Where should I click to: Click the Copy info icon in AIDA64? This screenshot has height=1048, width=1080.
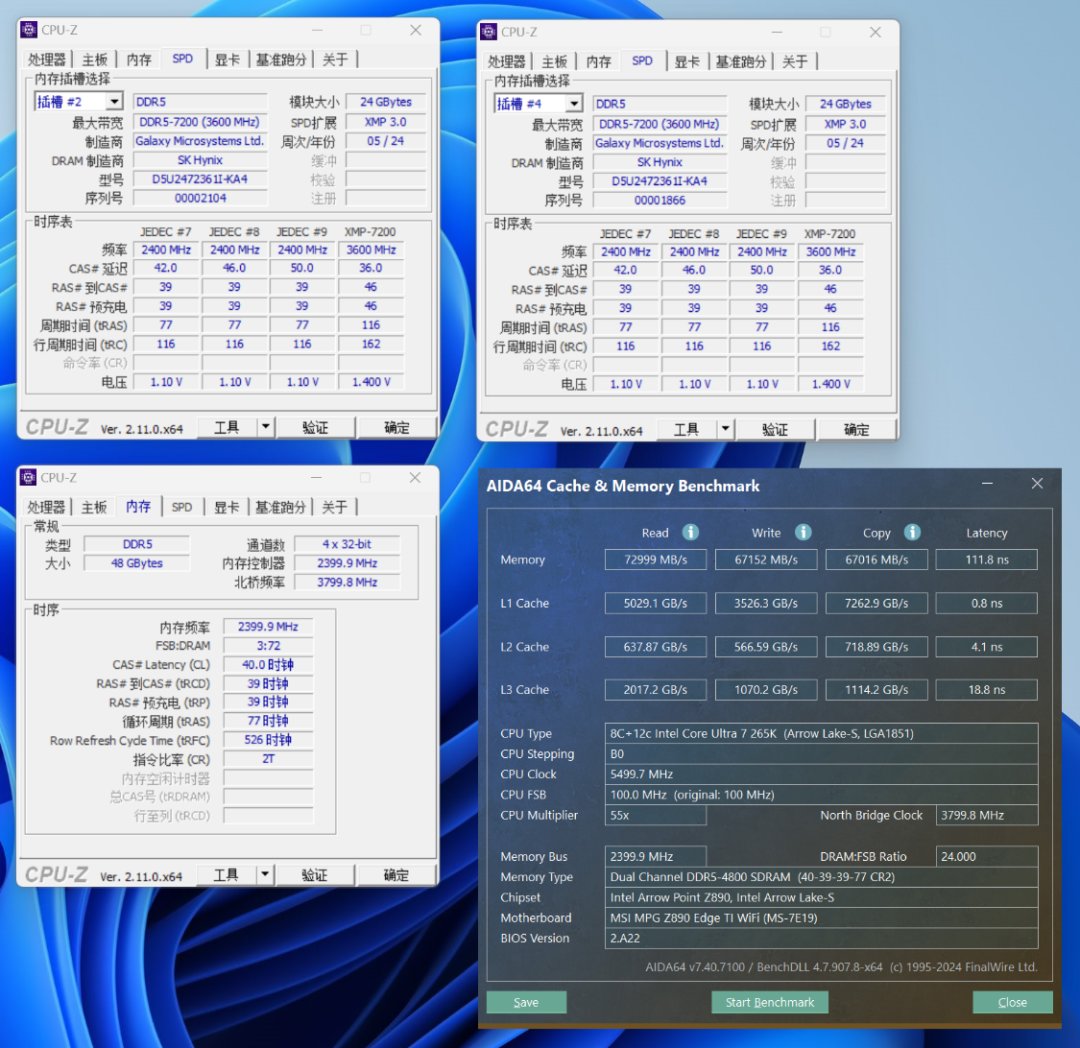pos(912,532)
